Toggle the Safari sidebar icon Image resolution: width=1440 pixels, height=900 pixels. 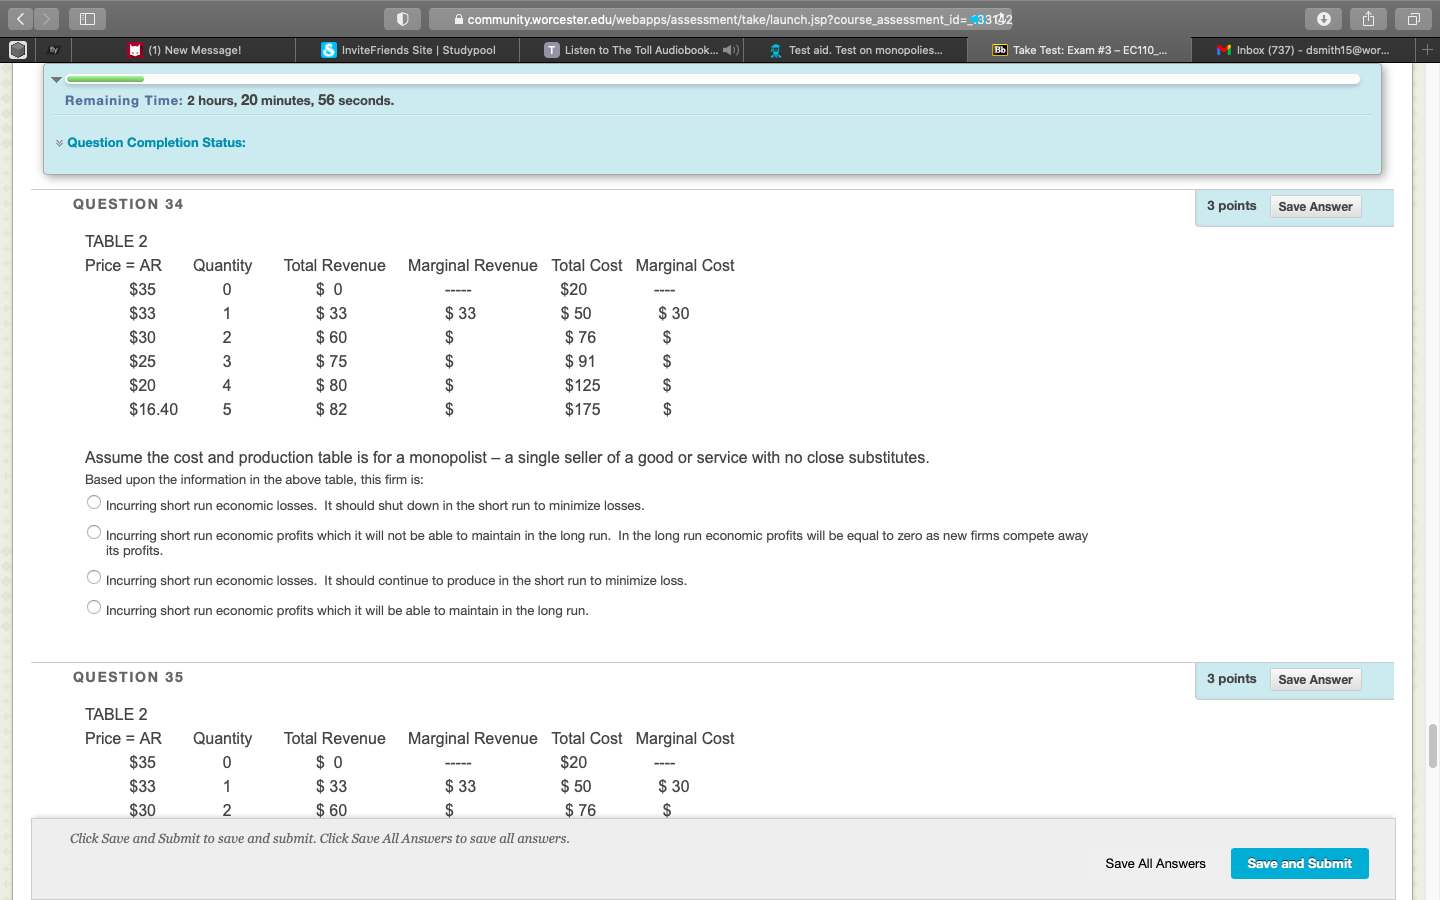tap(87, 19)
